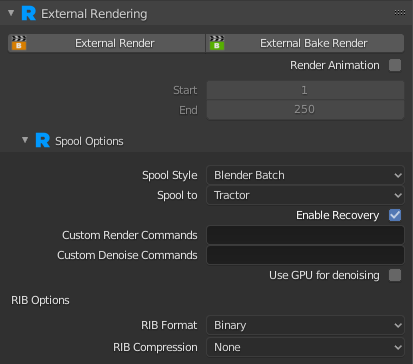This screenshot has height=364, width=413.
Task: Click the RenderMan logo beside Spool Options
Action: pos(43,140)
